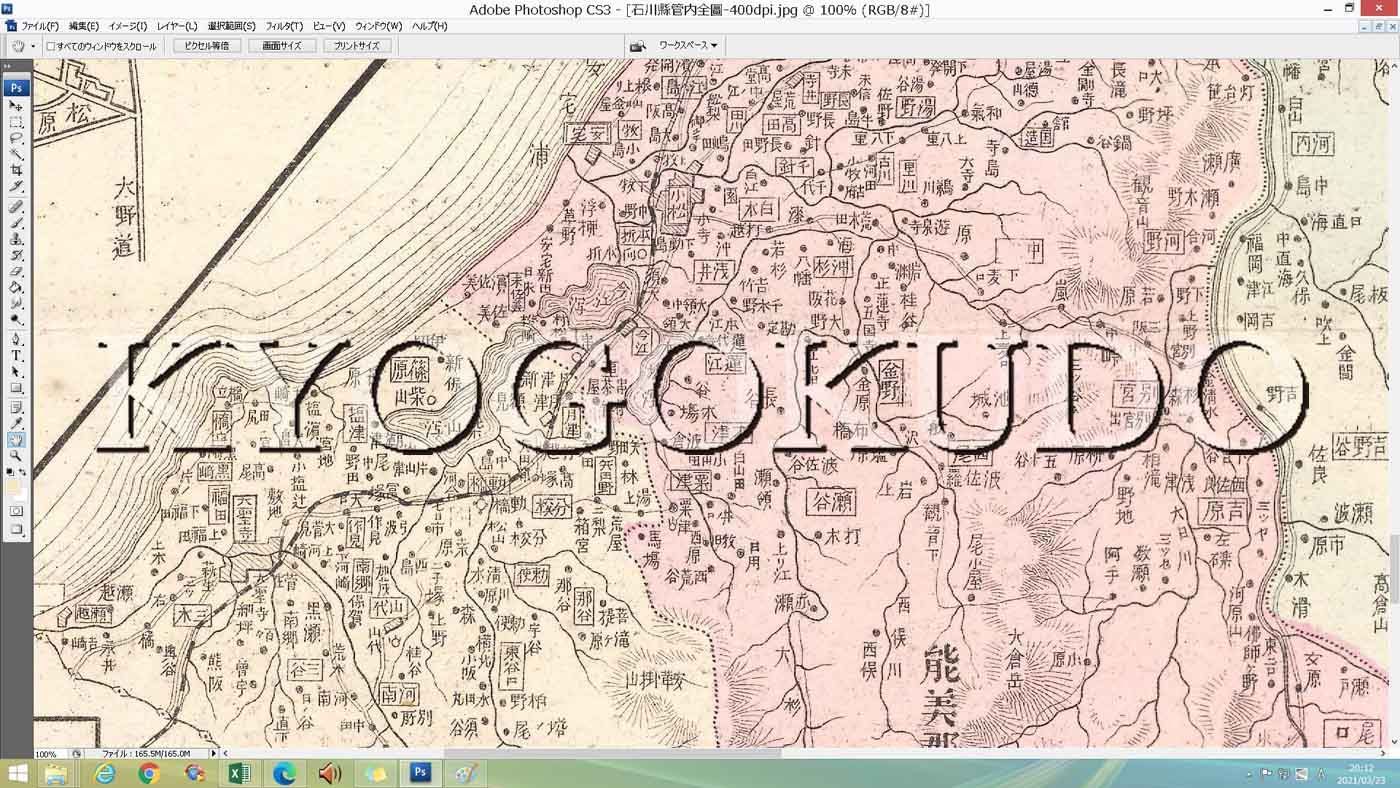This screenshot has height=788, width=1400.
Task: Select the Type tool
Action: click(x=16, y=355)
